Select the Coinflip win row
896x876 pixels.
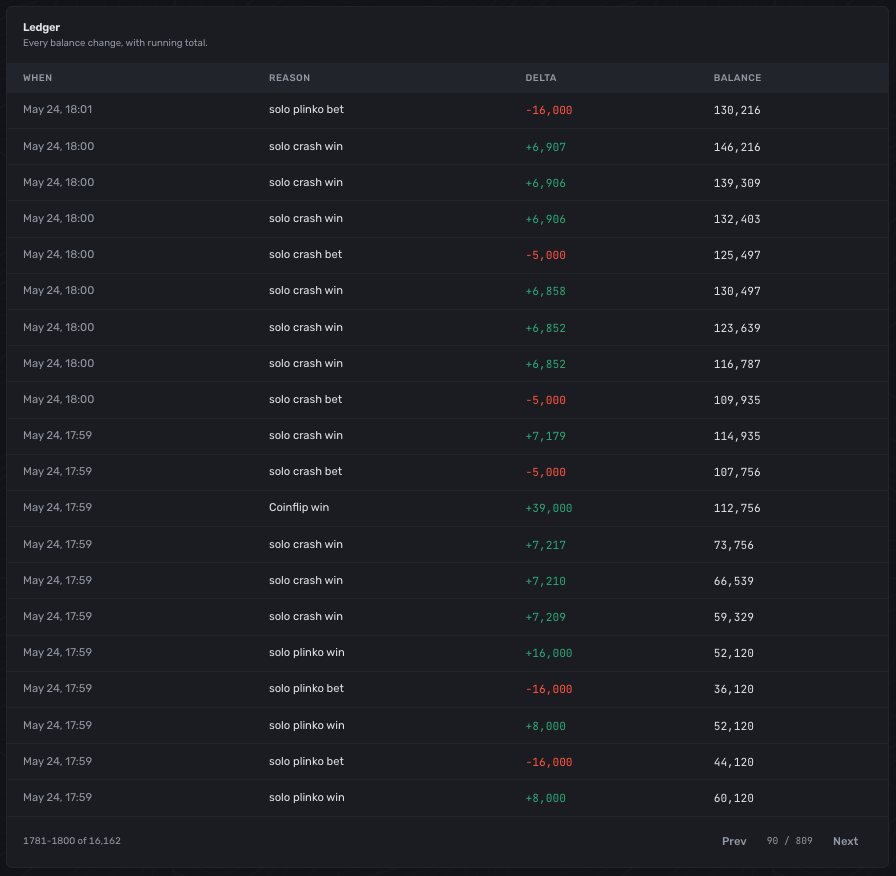point(447,508)
